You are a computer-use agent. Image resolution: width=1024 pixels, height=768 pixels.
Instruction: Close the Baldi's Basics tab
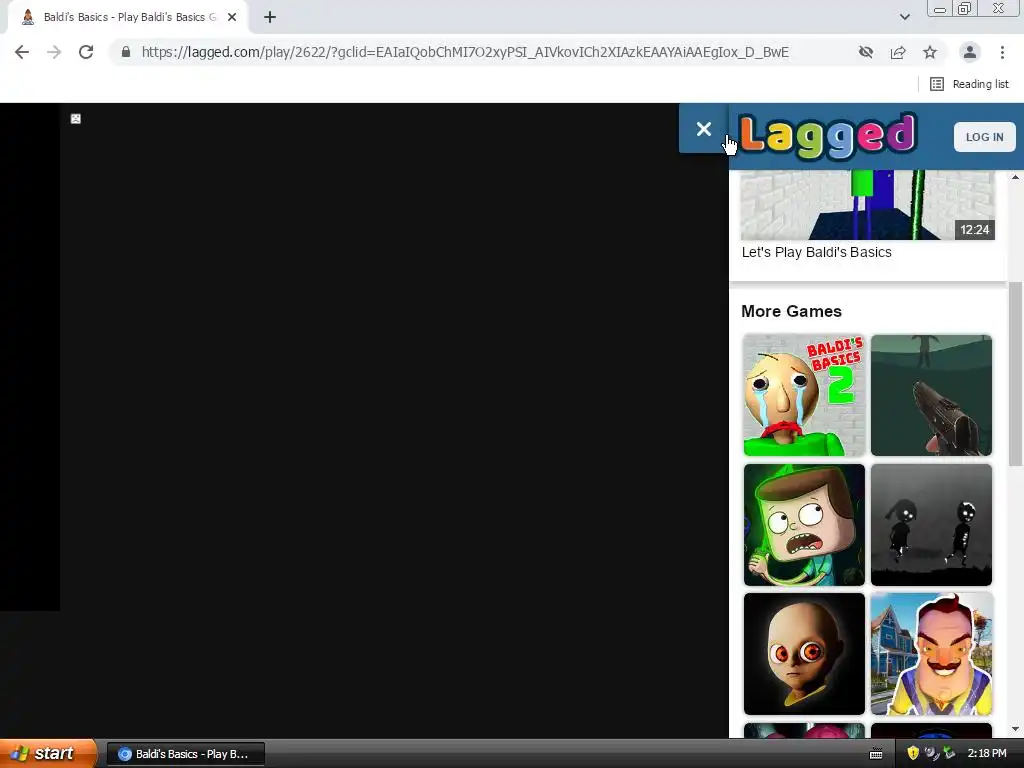[x=232, y=18]
